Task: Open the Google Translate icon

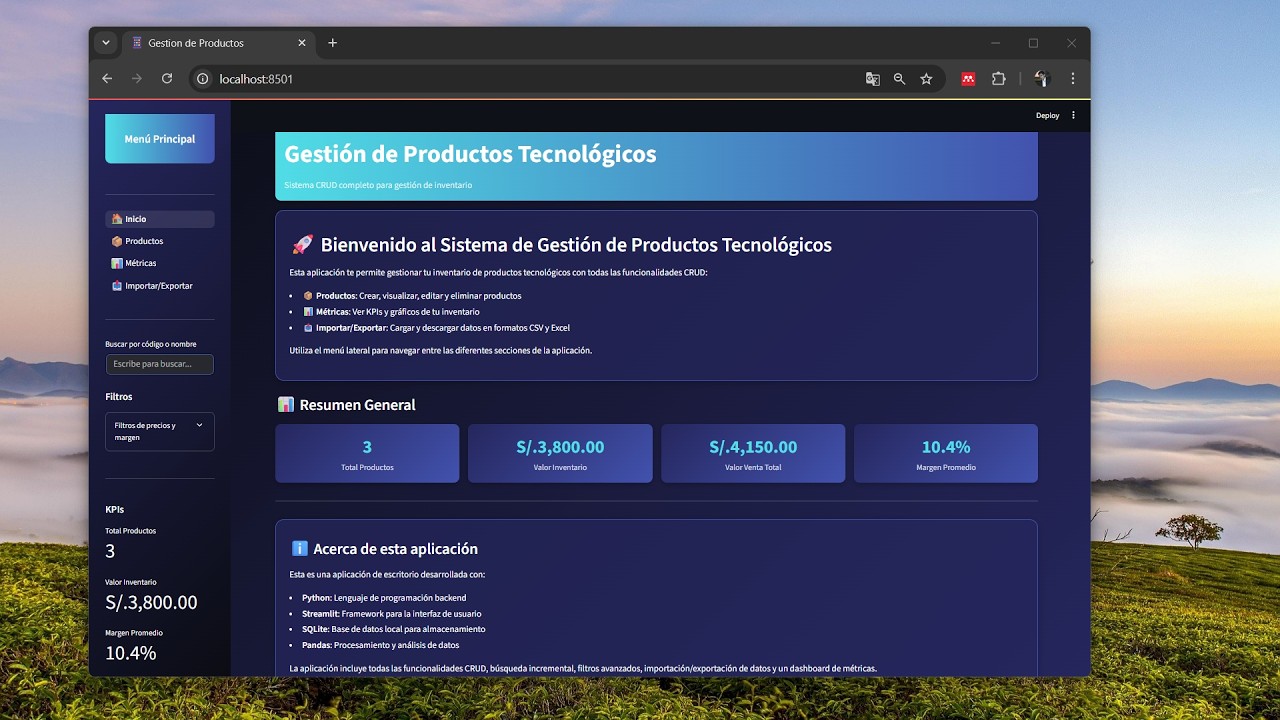Action: click(873, 79)
